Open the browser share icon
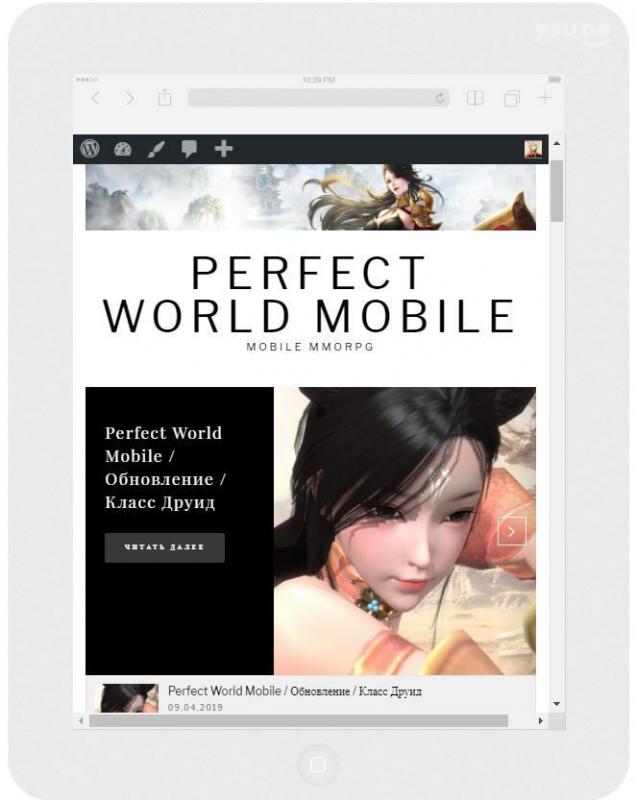Viewport: 636px width, 800px height. point(164,97)
